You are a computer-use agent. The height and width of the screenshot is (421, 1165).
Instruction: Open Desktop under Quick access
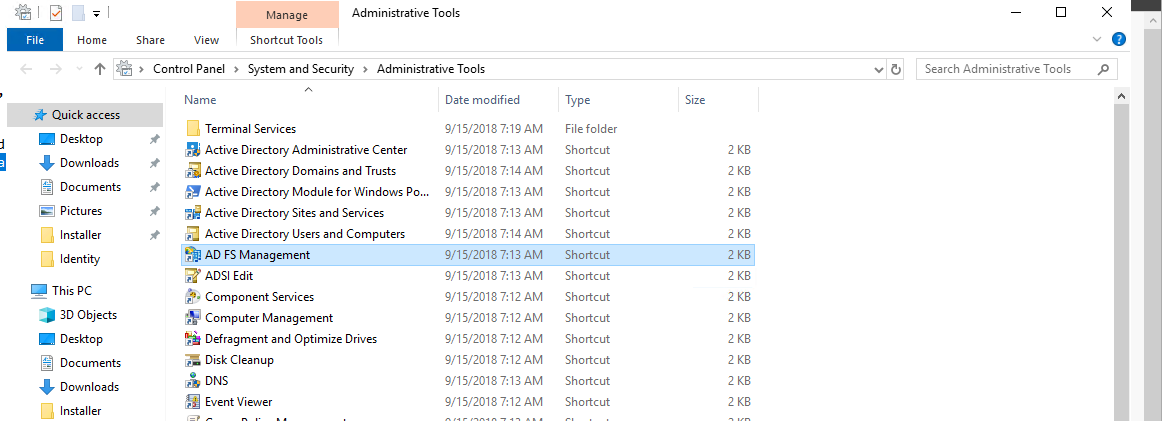tap(82, 139)
